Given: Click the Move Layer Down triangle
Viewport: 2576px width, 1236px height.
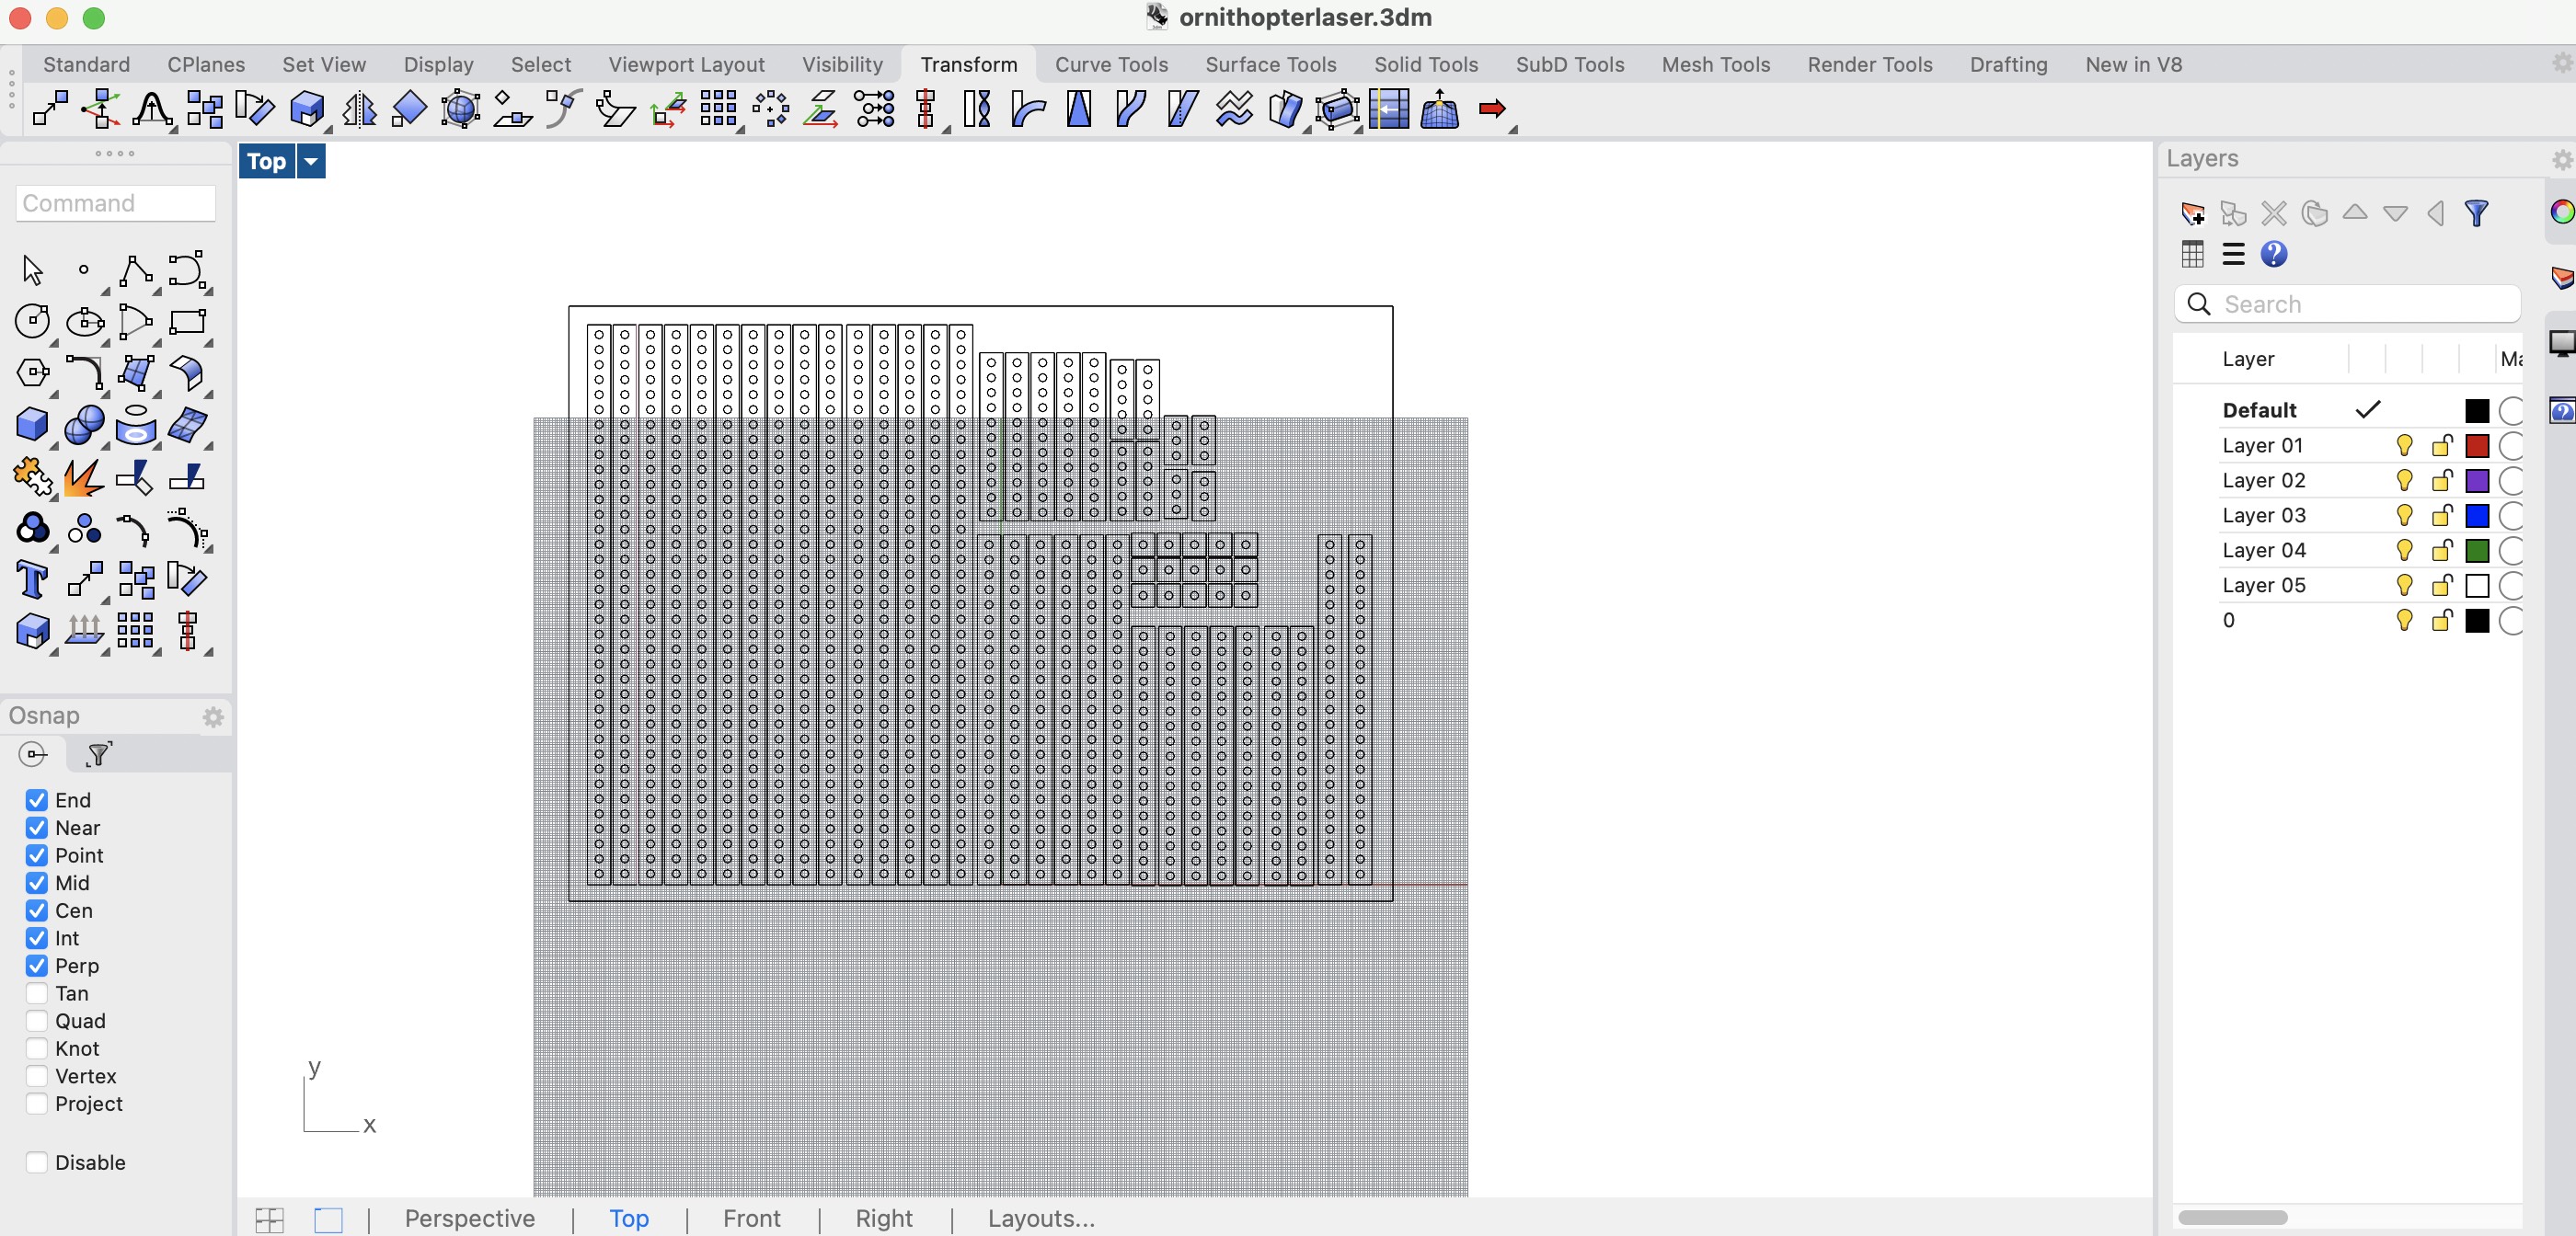Looking at the screenshot, I should click(x=2395, y=213).
